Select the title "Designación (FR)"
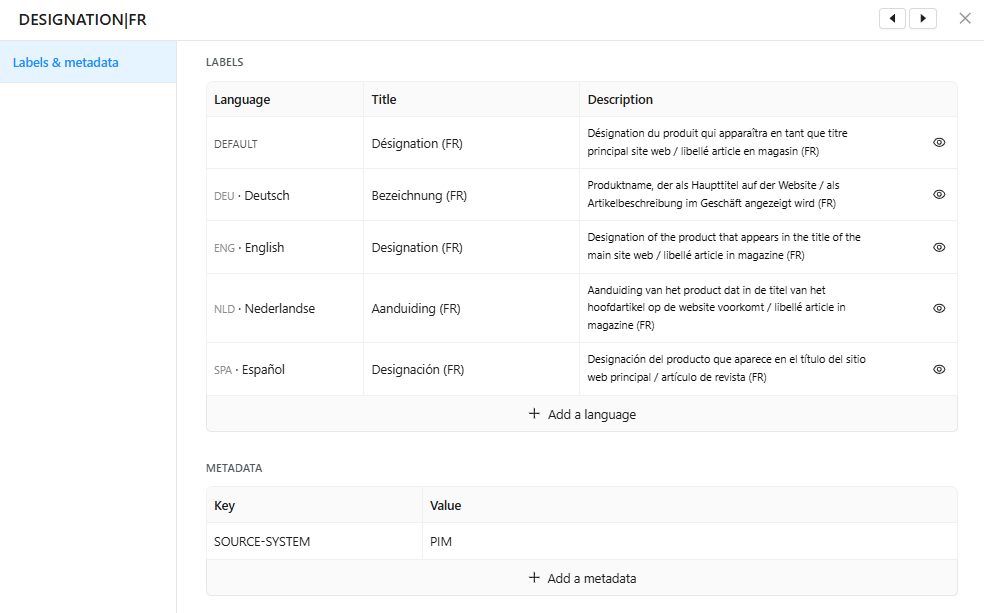The width and height of the screenshot is (984, 613). click(418, 370)
